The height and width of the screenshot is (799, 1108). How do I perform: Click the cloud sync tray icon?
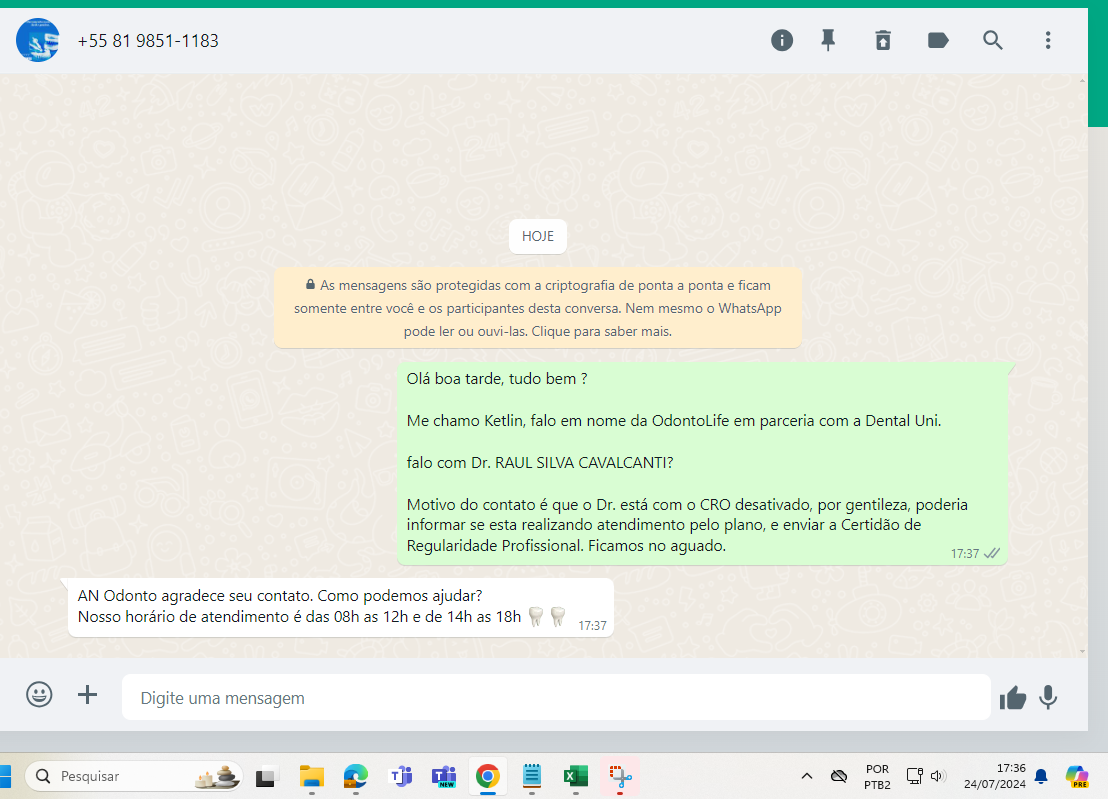coord(839,776)
